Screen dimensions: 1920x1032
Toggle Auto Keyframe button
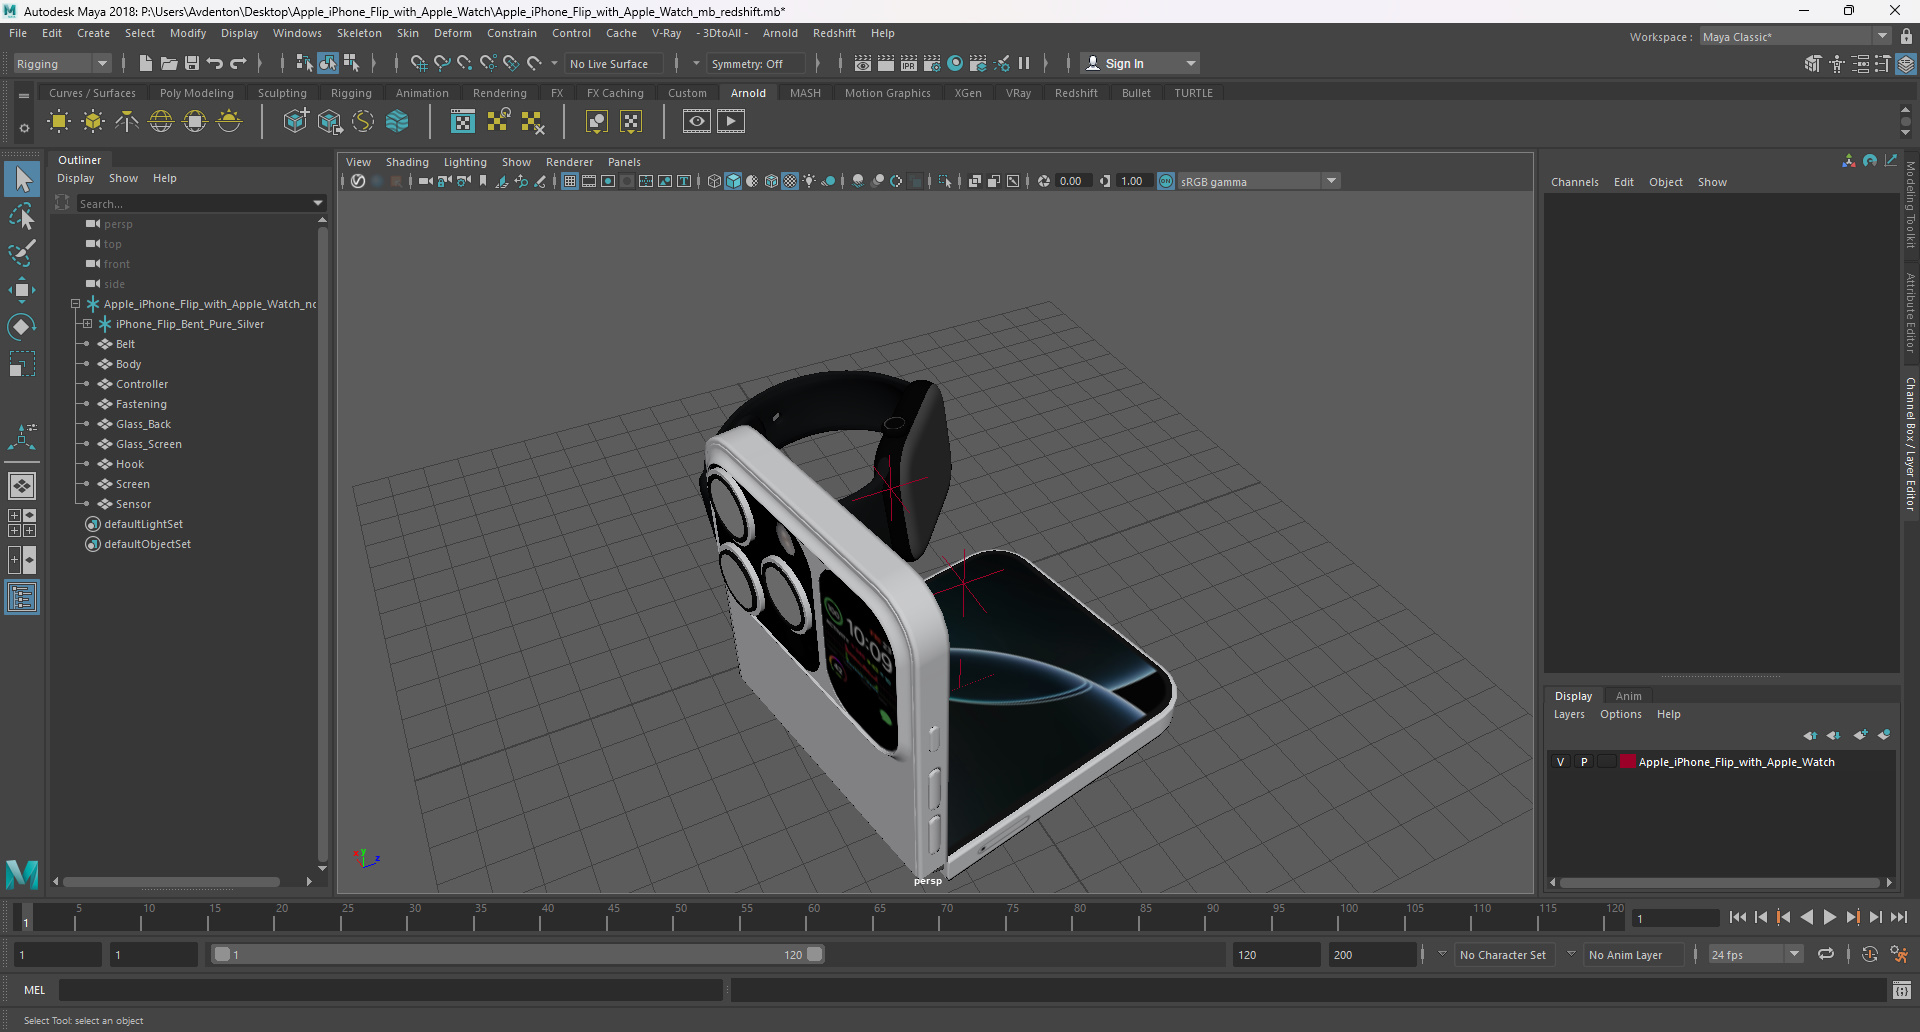1870,954
